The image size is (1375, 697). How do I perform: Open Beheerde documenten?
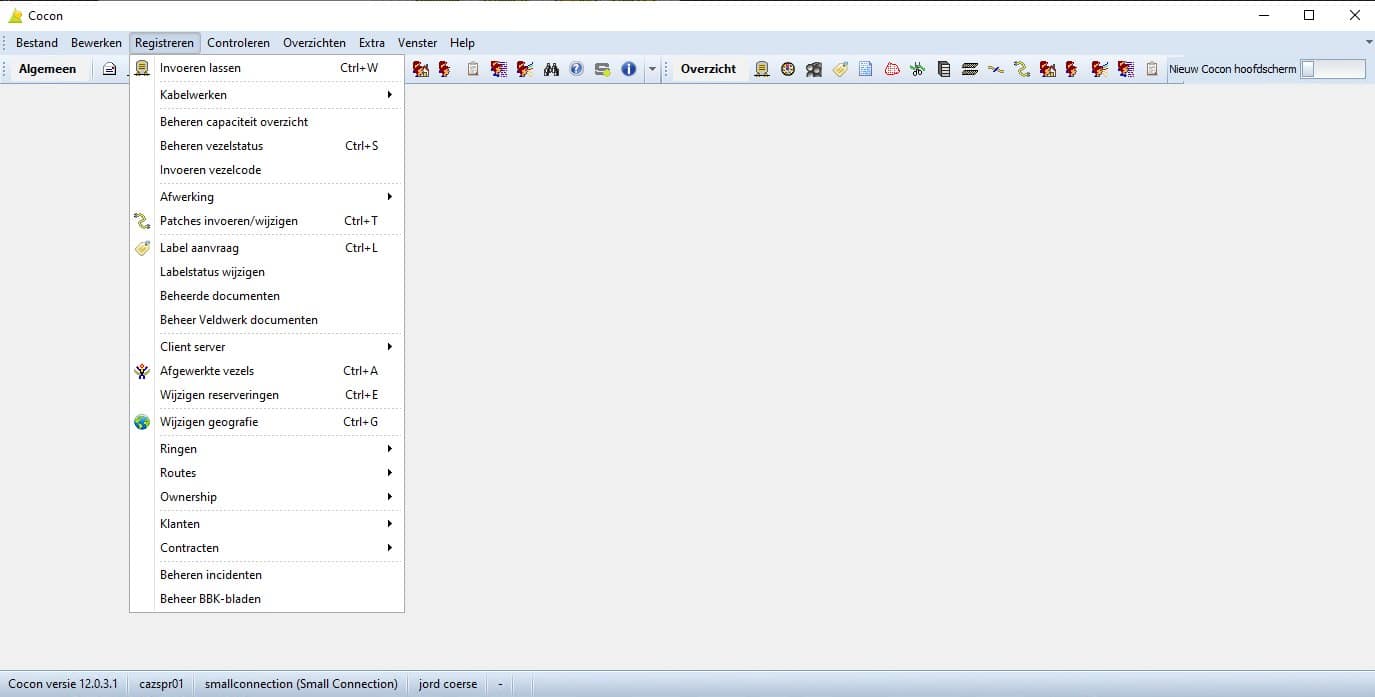(267, 296)
